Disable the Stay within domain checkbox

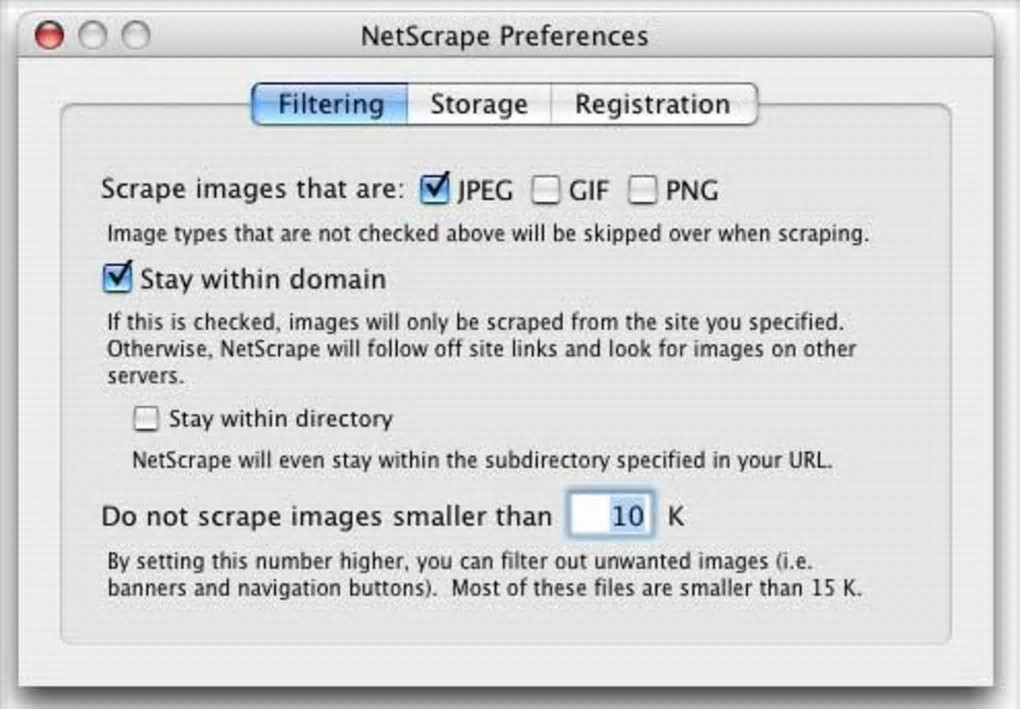coord(118,278)
